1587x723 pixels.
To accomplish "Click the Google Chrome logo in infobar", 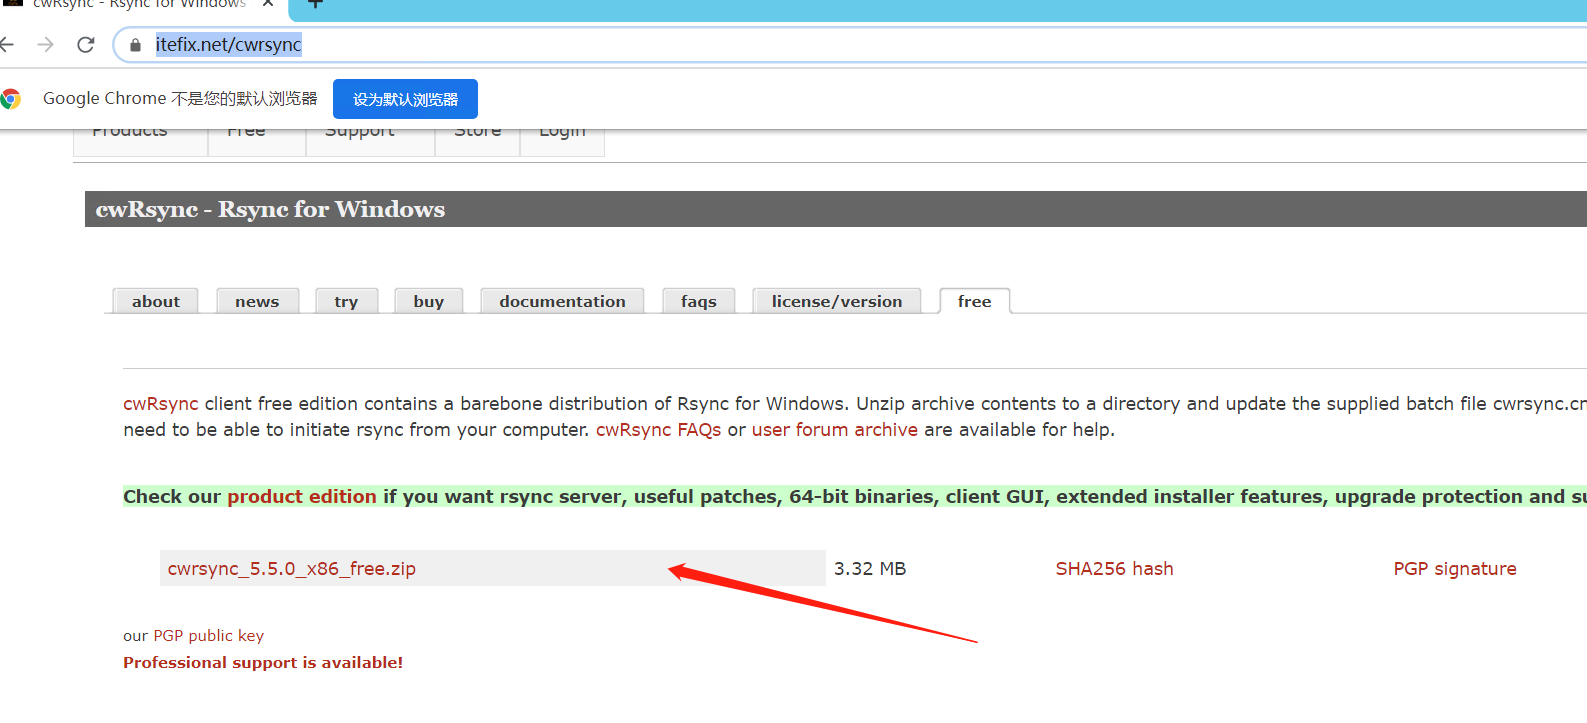I will [11, 98].
